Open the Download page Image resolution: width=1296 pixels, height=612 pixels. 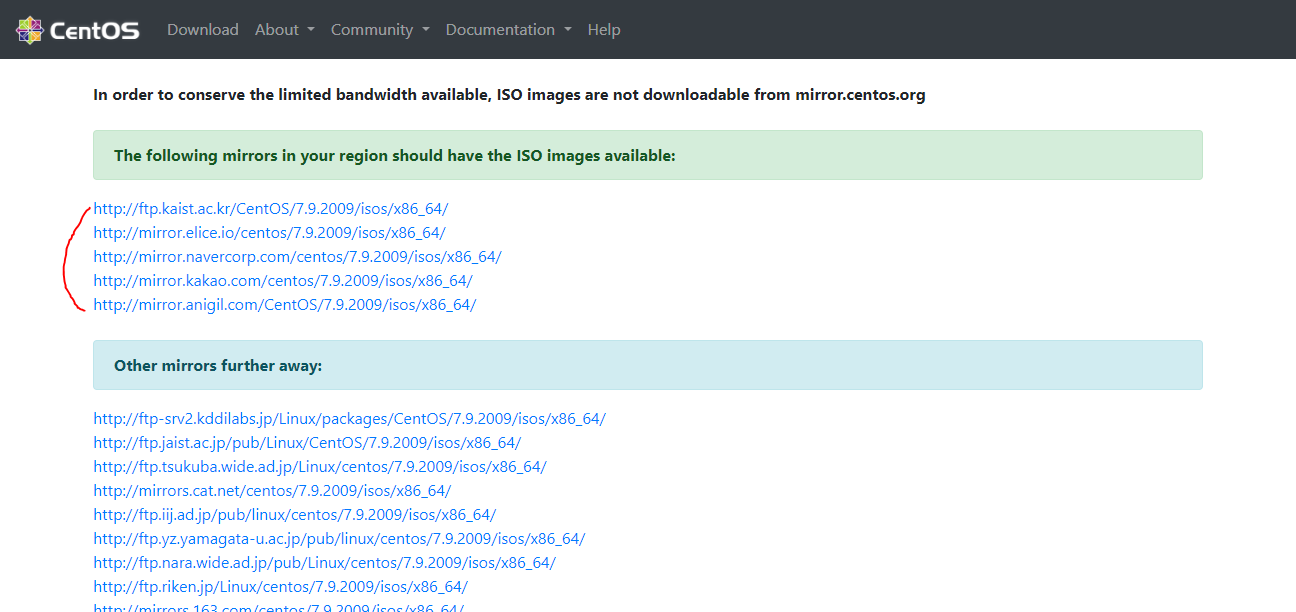point(203,30)
